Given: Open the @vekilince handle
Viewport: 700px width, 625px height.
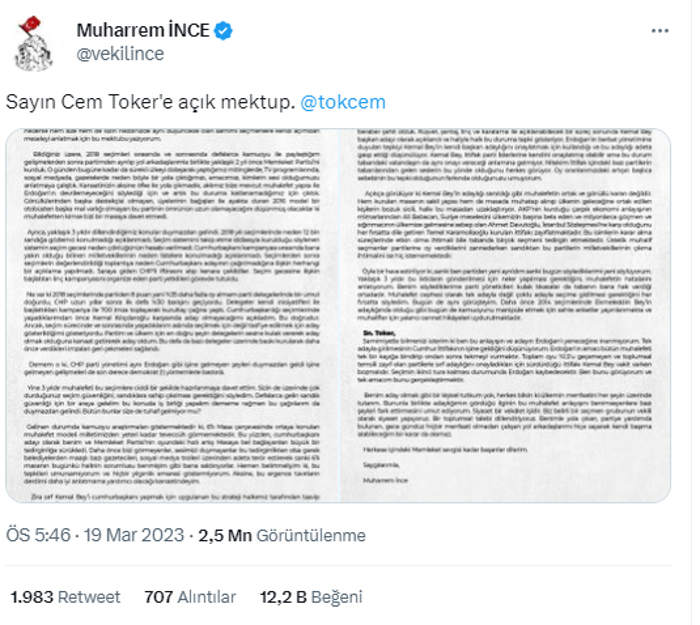Looking at the screenshot, I should point(120,54).
